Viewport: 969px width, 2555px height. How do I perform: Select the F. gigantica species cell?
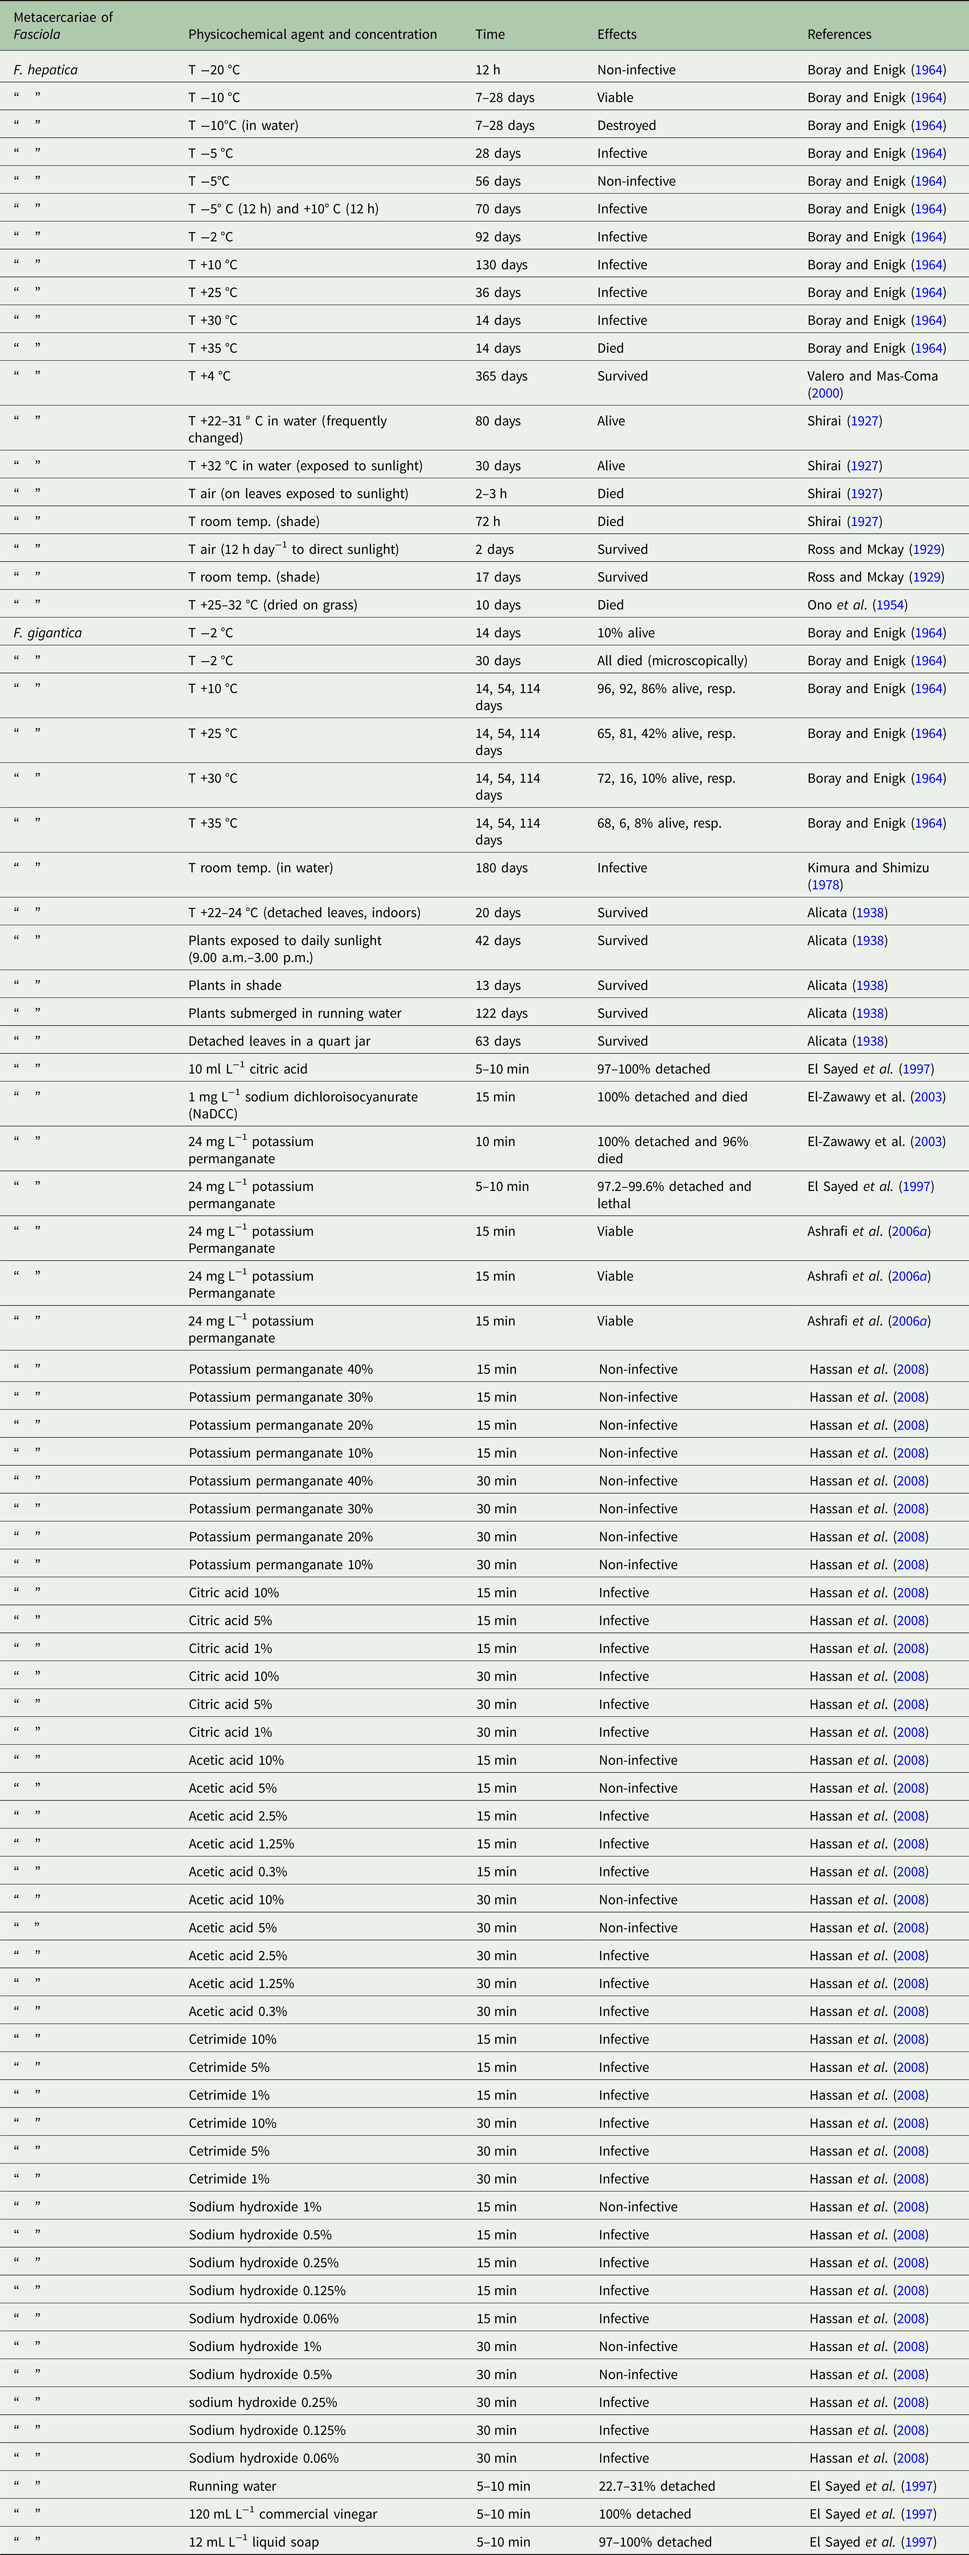pyautogui.click(x=47, y=633)
